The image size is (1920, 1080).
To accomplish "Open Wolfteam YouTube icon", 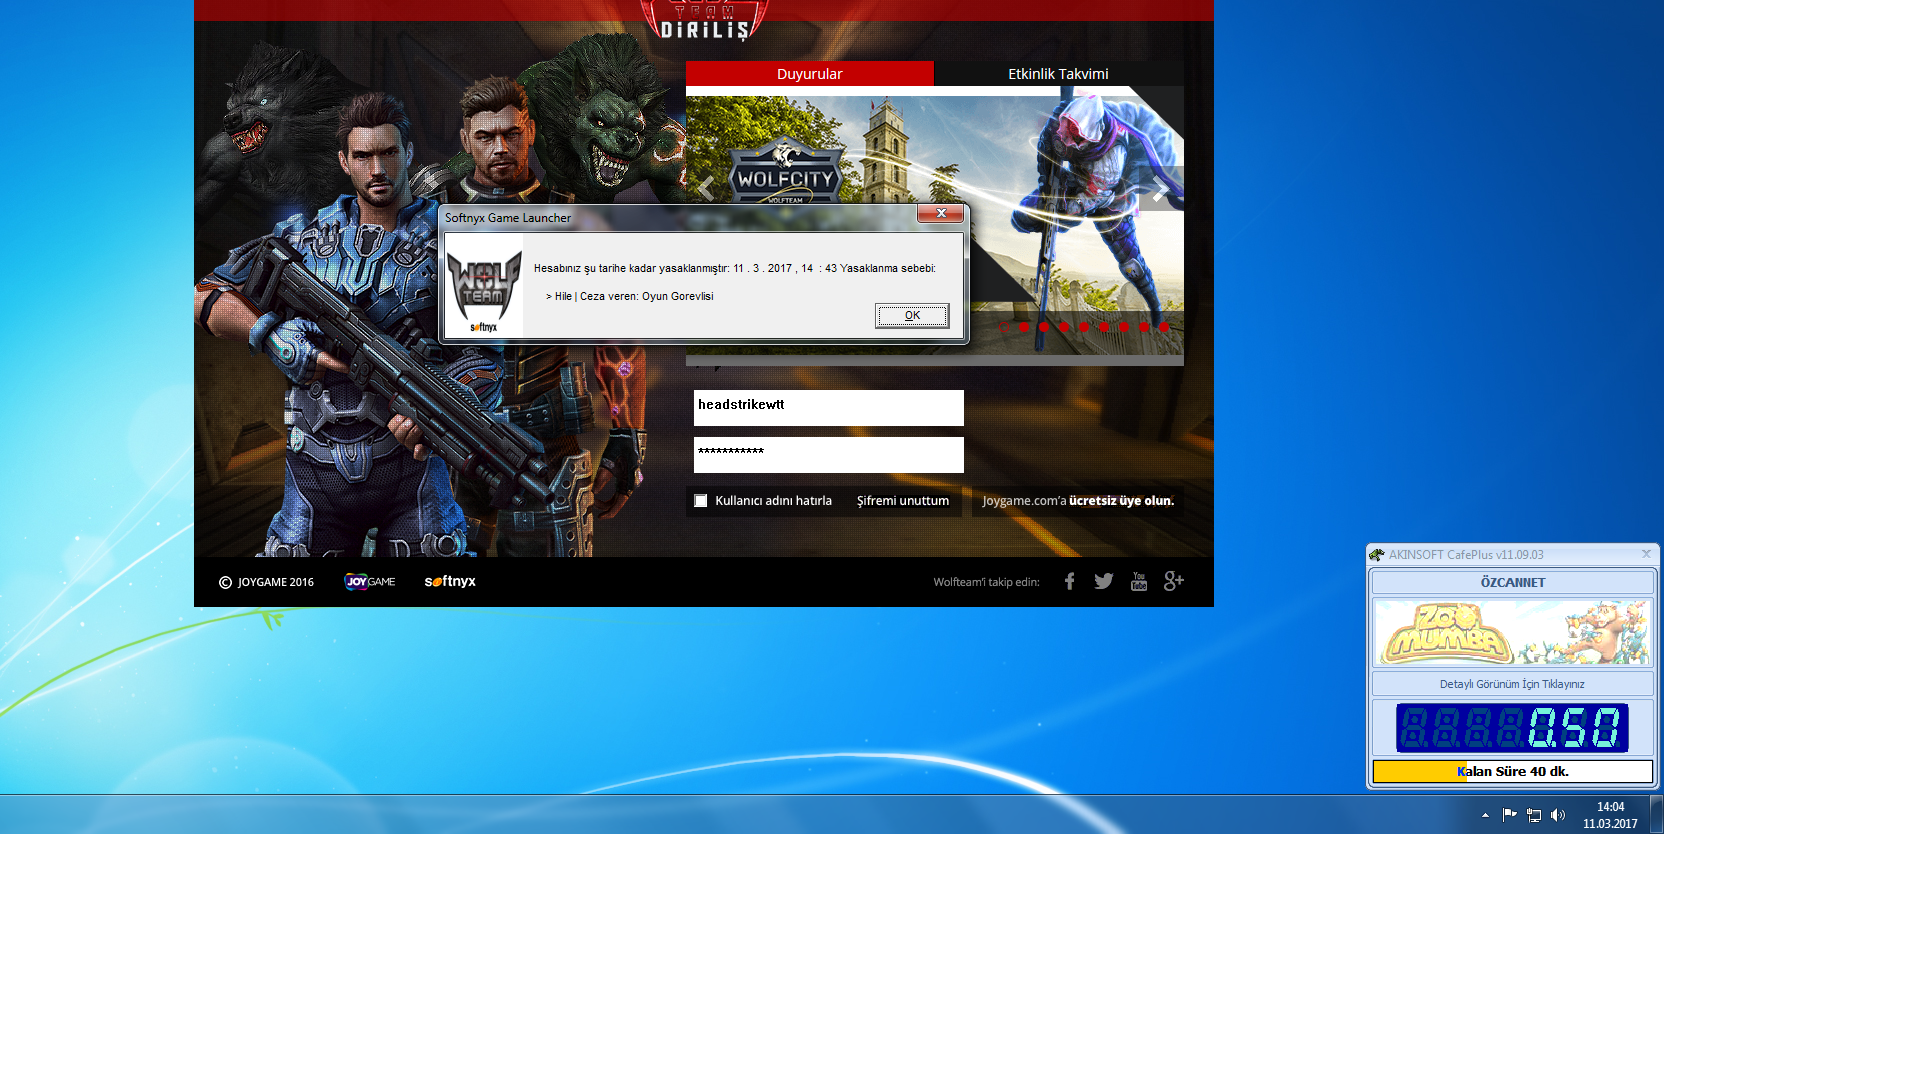I will click(x=1139, y=581).
